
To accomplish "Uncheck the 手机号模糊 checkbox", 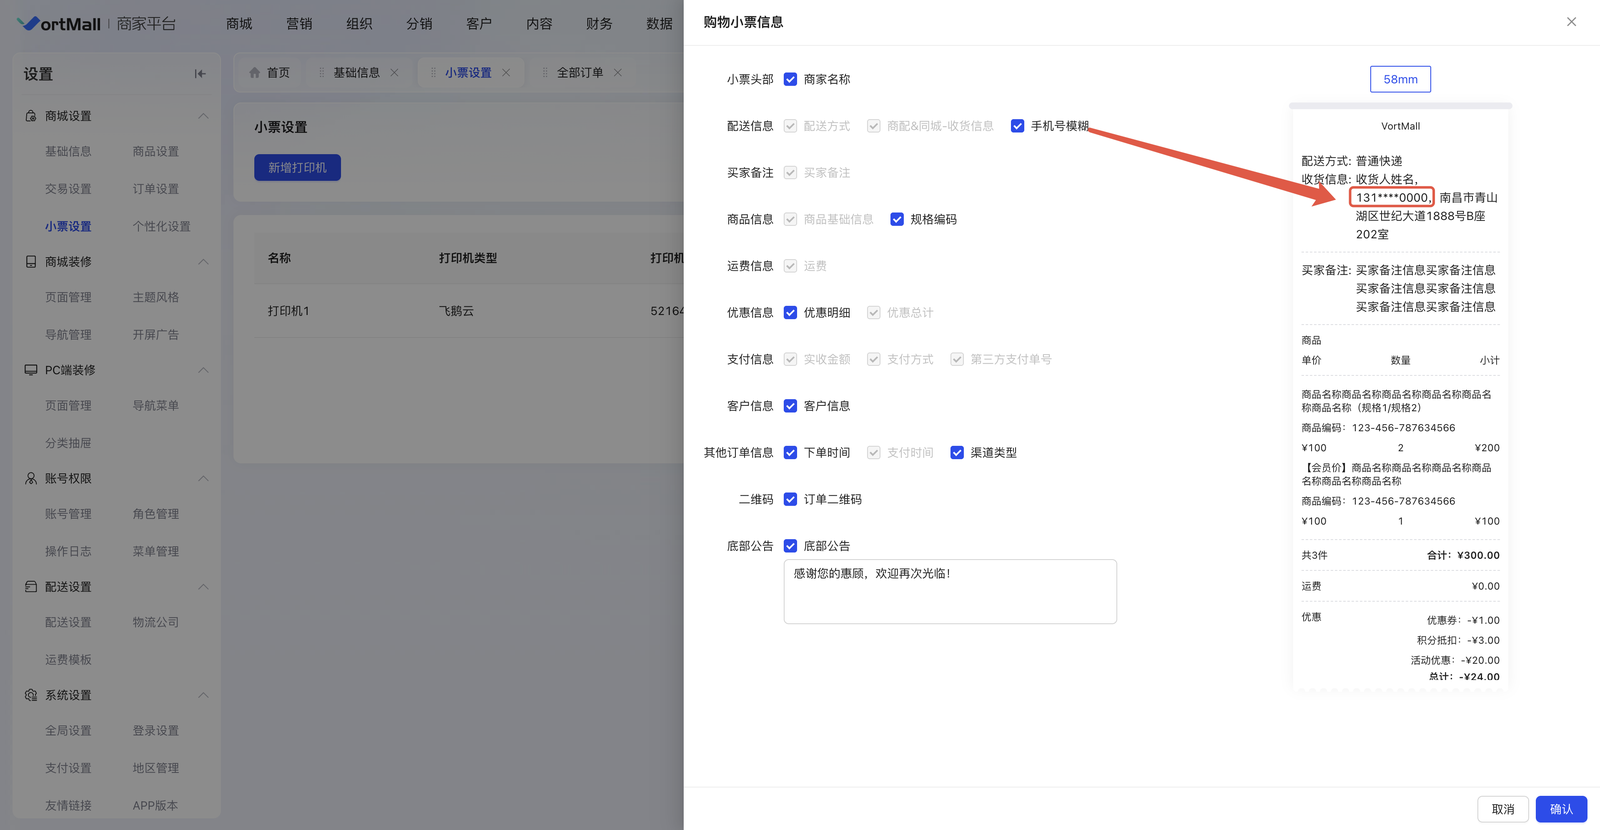I will click(1017, 126).
